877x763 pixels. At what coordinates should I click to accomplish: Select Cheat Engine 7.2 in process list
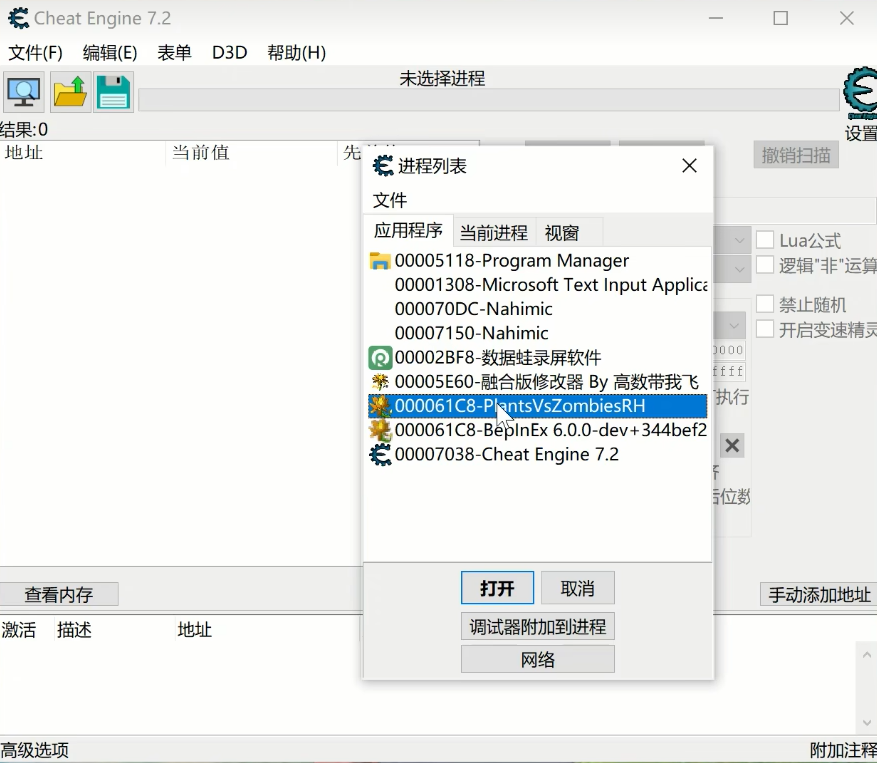(x=506, y=454)
